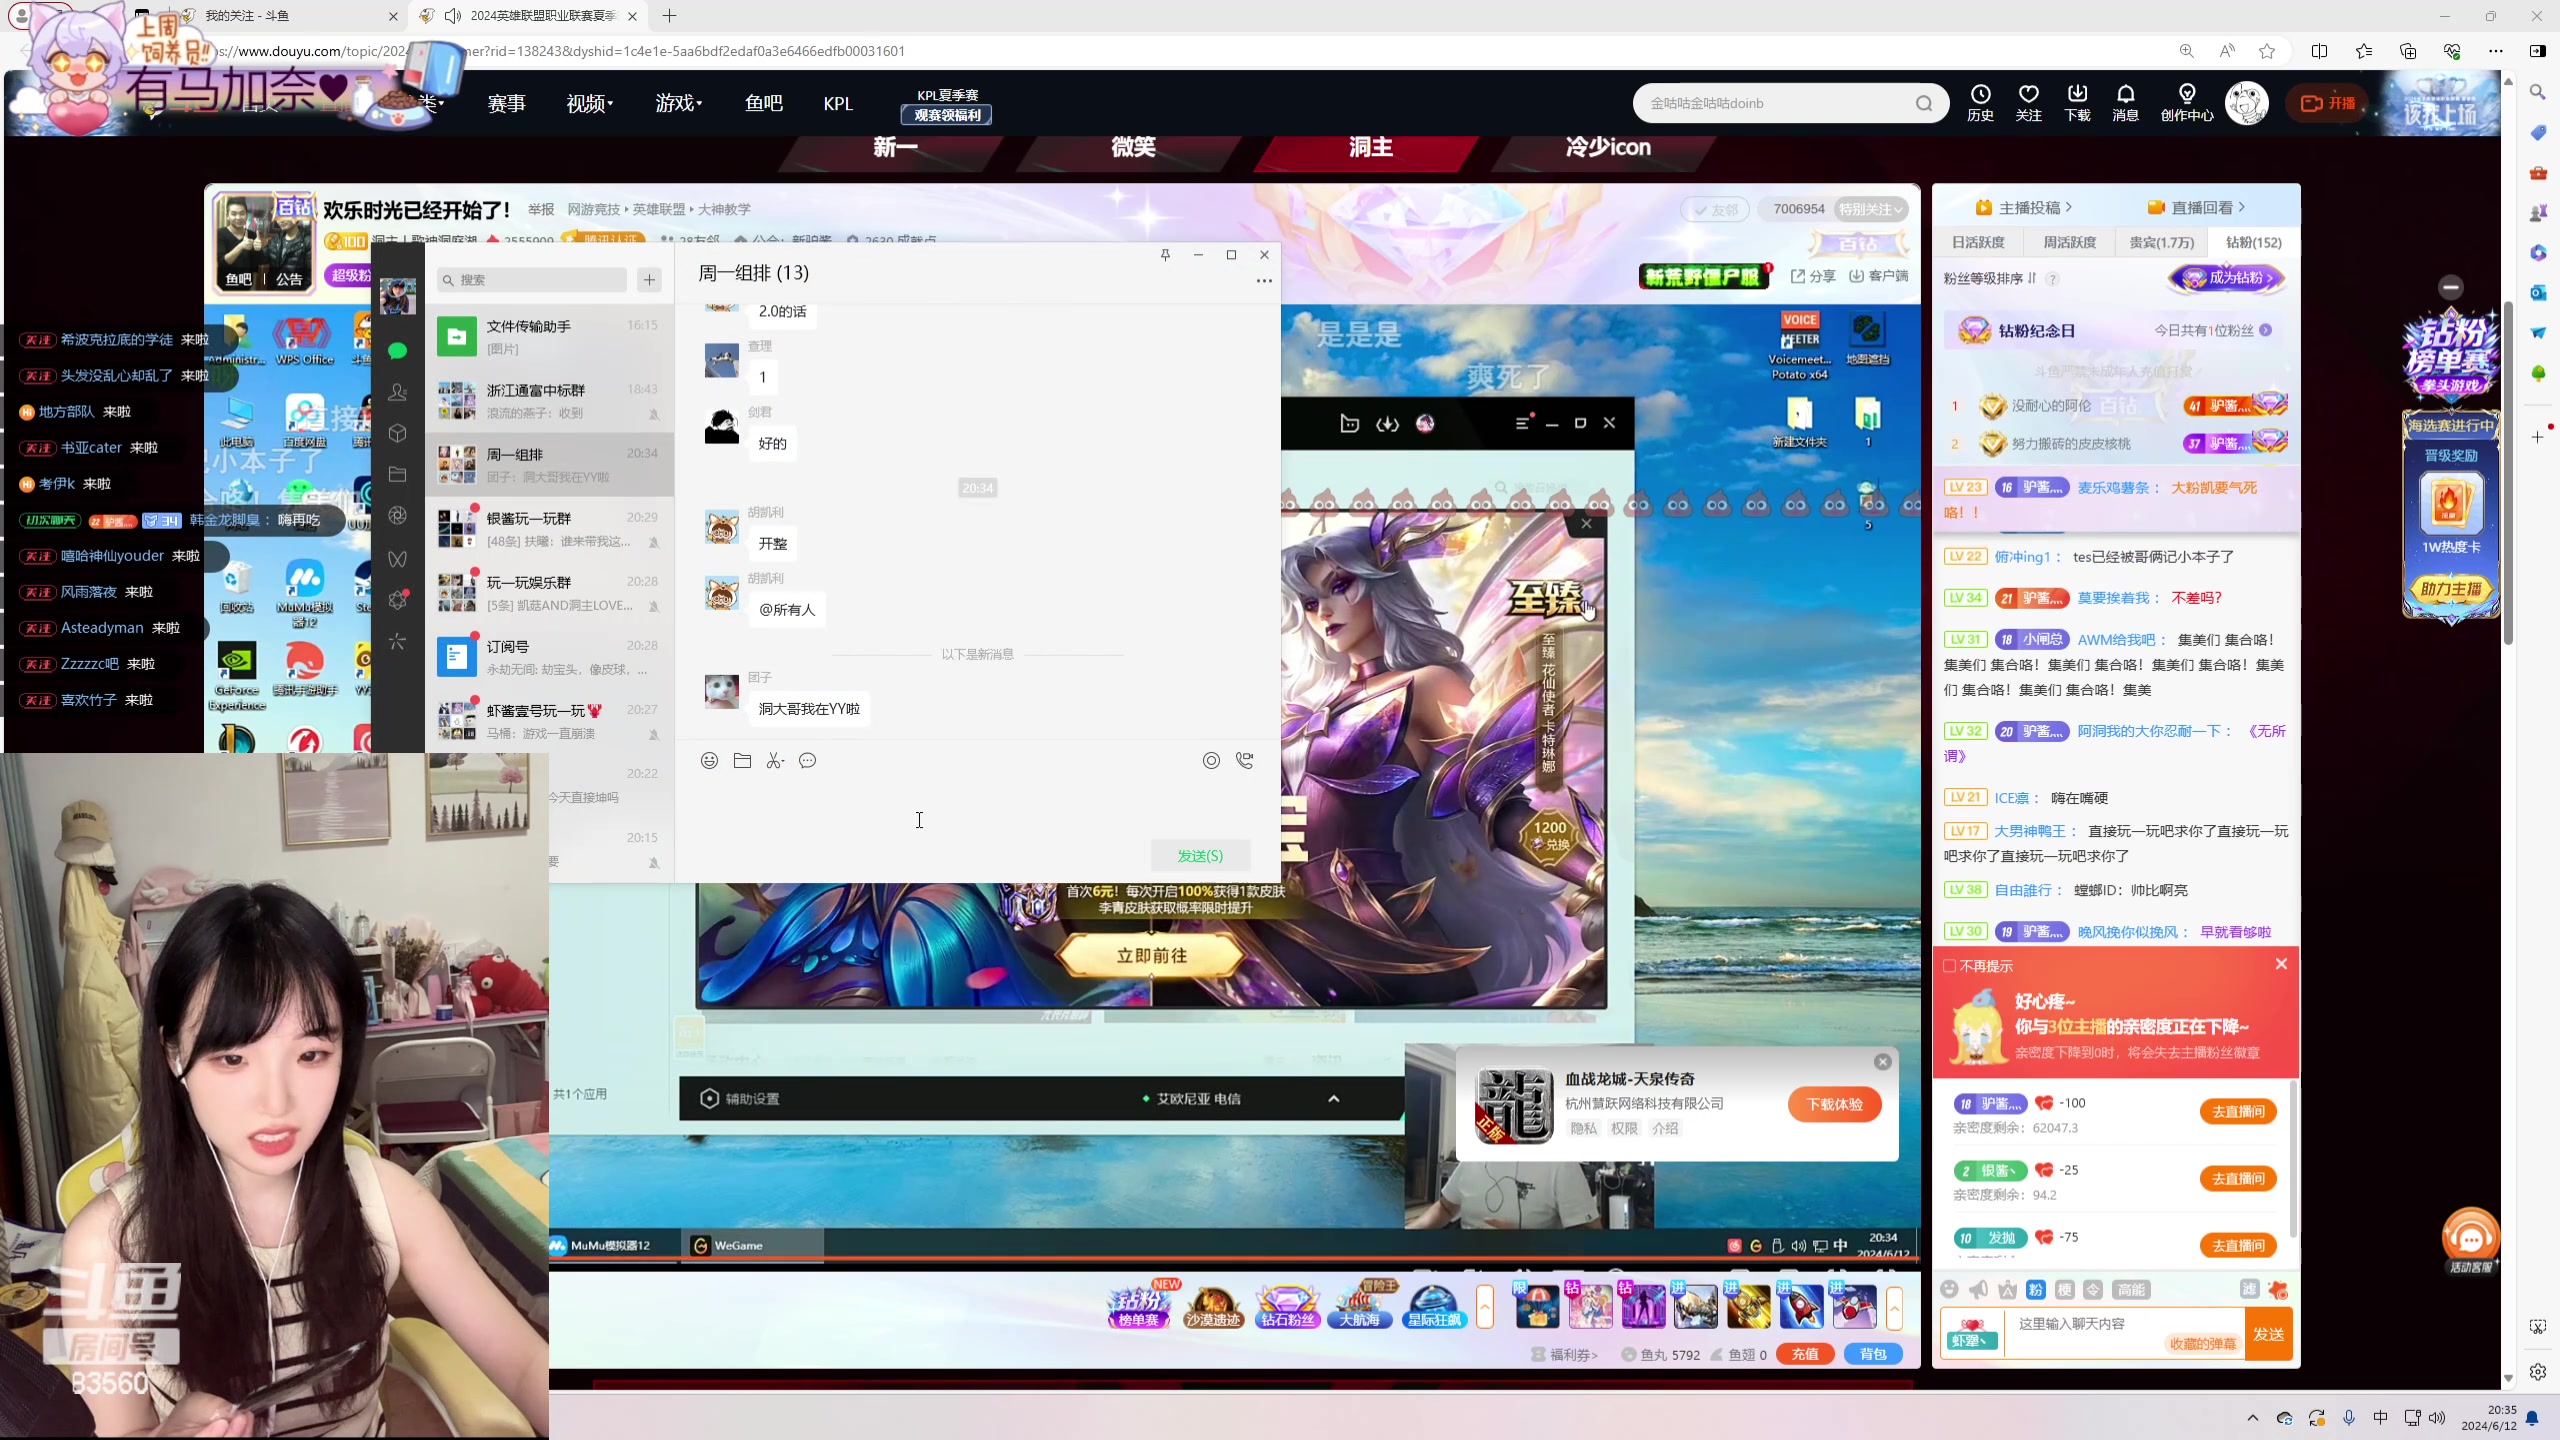Expand 直播回看 arrow
The width and height of the screenshot is (2560, 1440).
pos(2242,207)
